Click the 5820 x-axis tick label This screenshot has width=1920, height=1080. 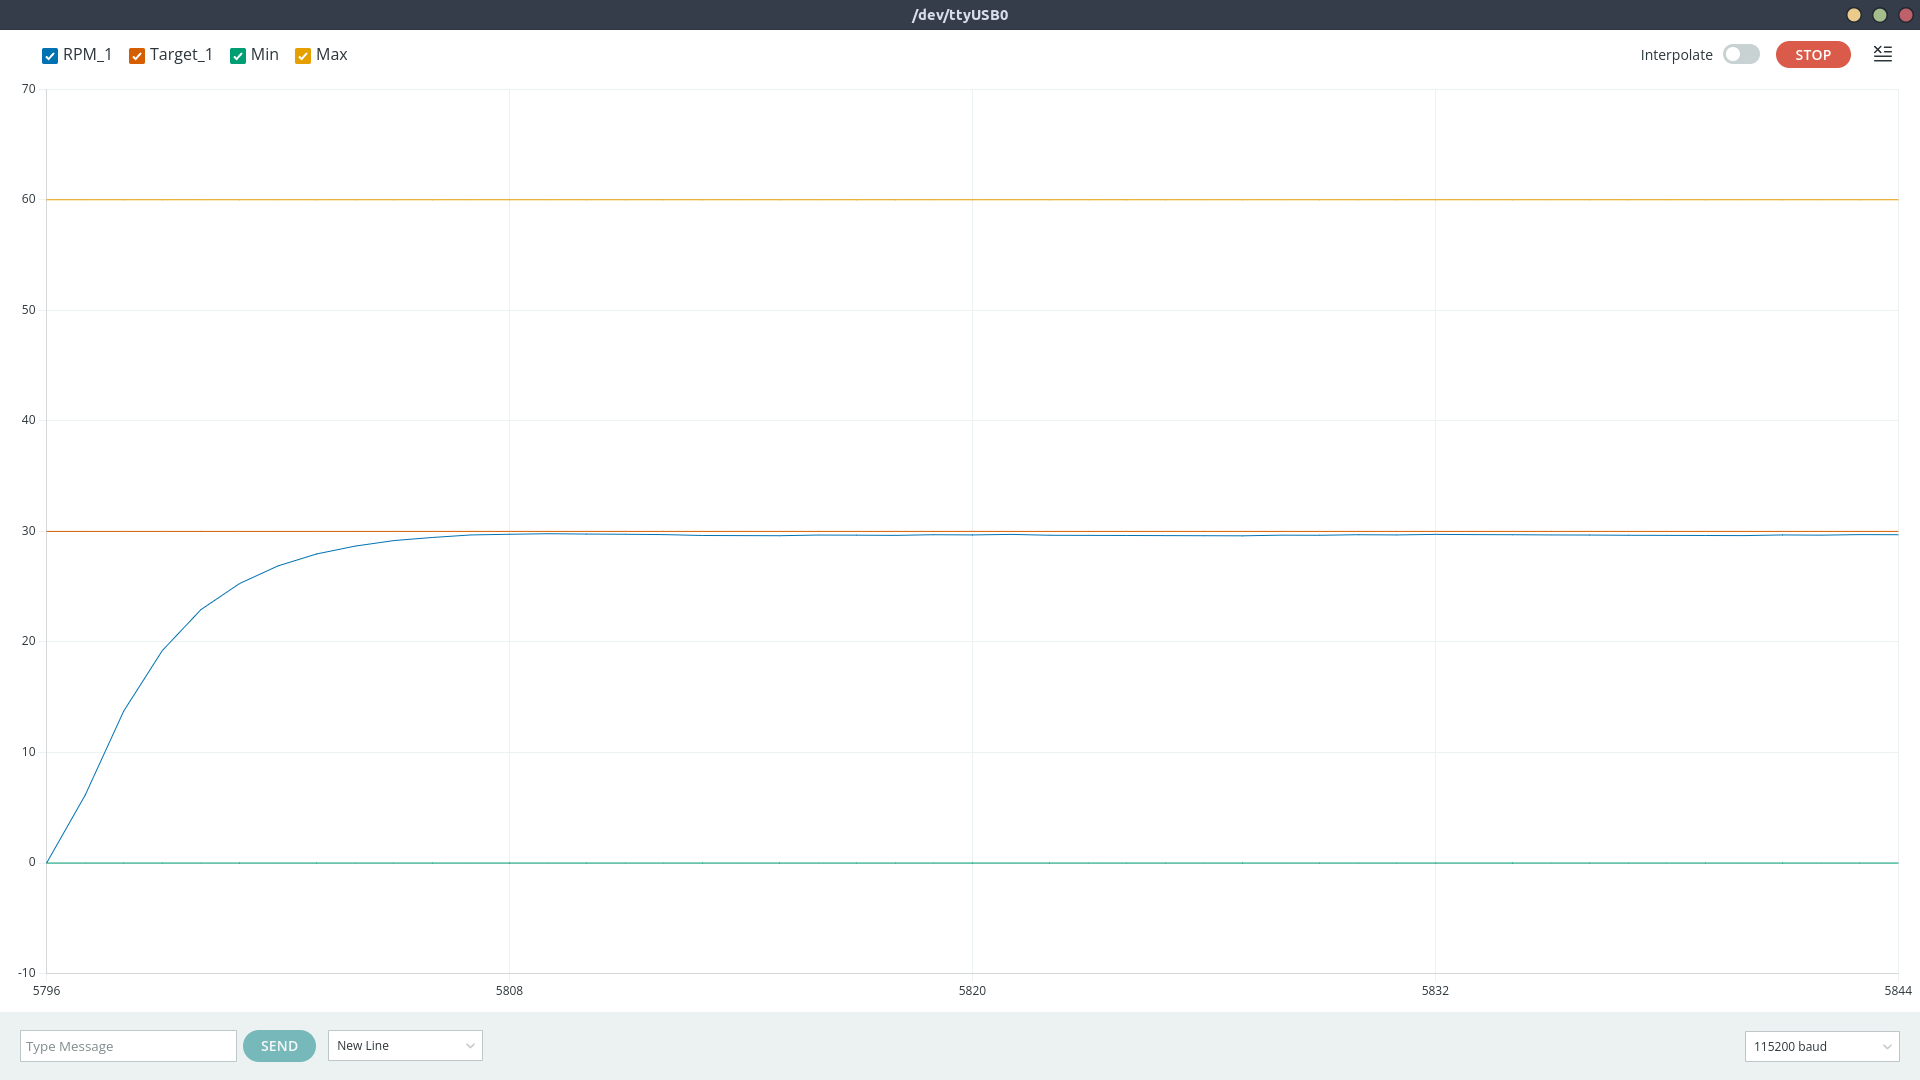pos(972,991)
